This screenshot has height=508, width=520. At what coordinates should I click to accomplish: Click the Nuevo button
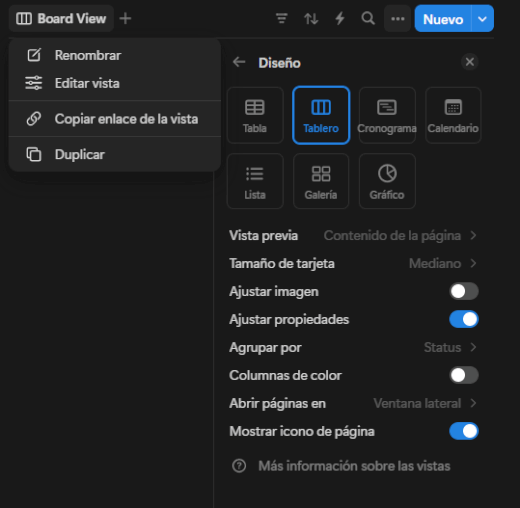click(x=443, y=19)
